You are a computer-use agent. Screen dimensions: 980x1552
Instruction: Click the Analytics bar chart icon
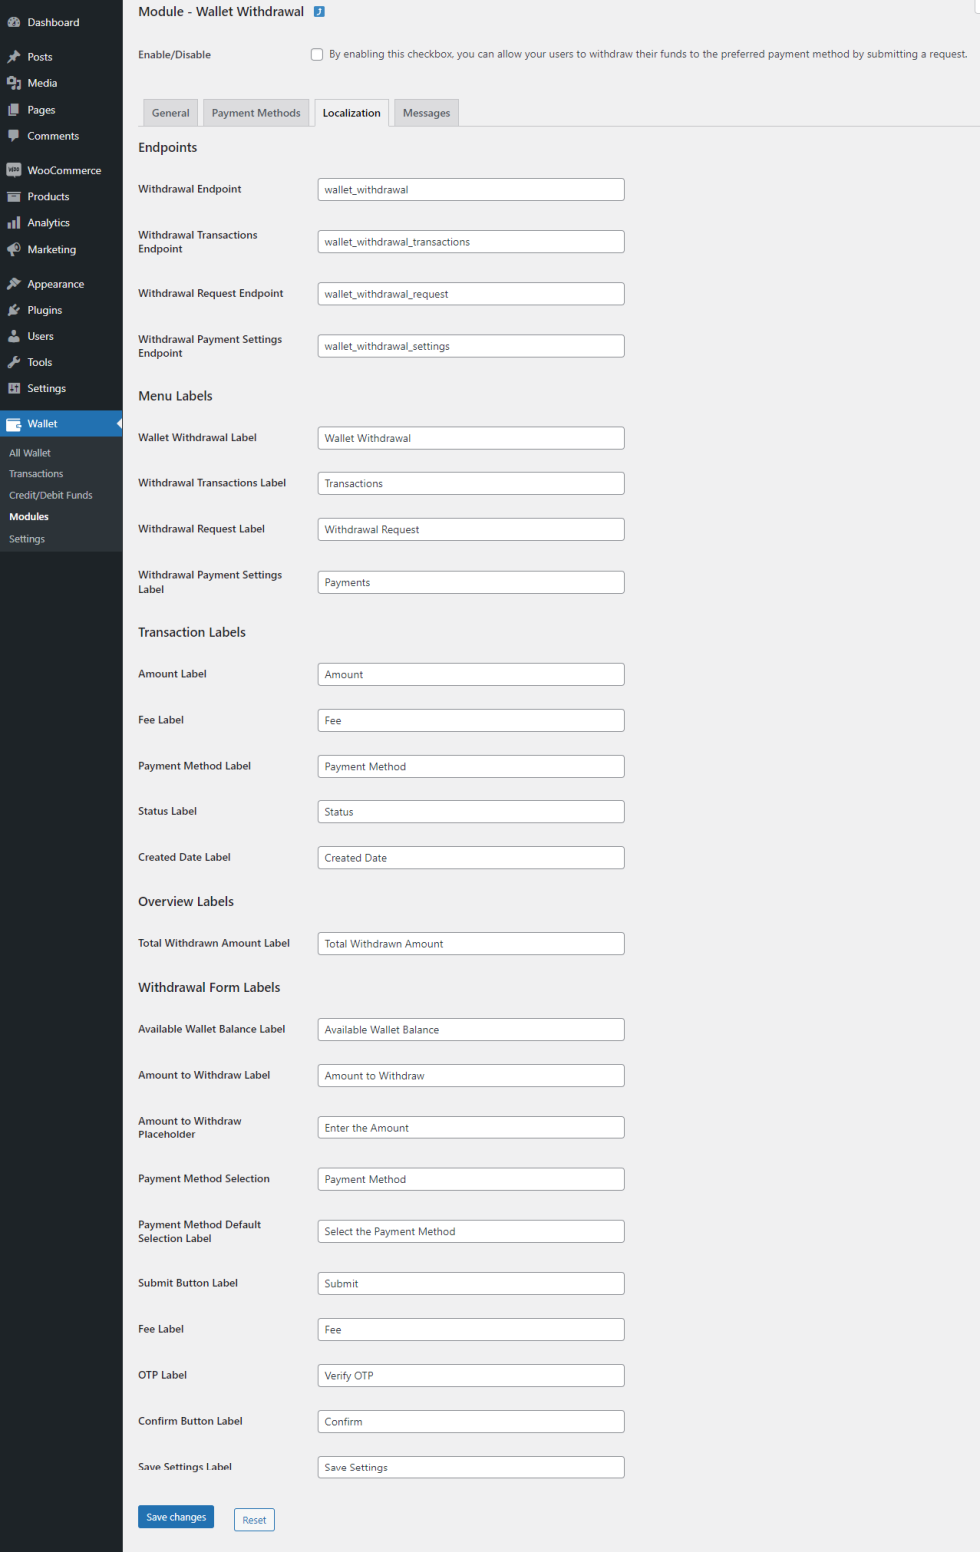point(14,223)
